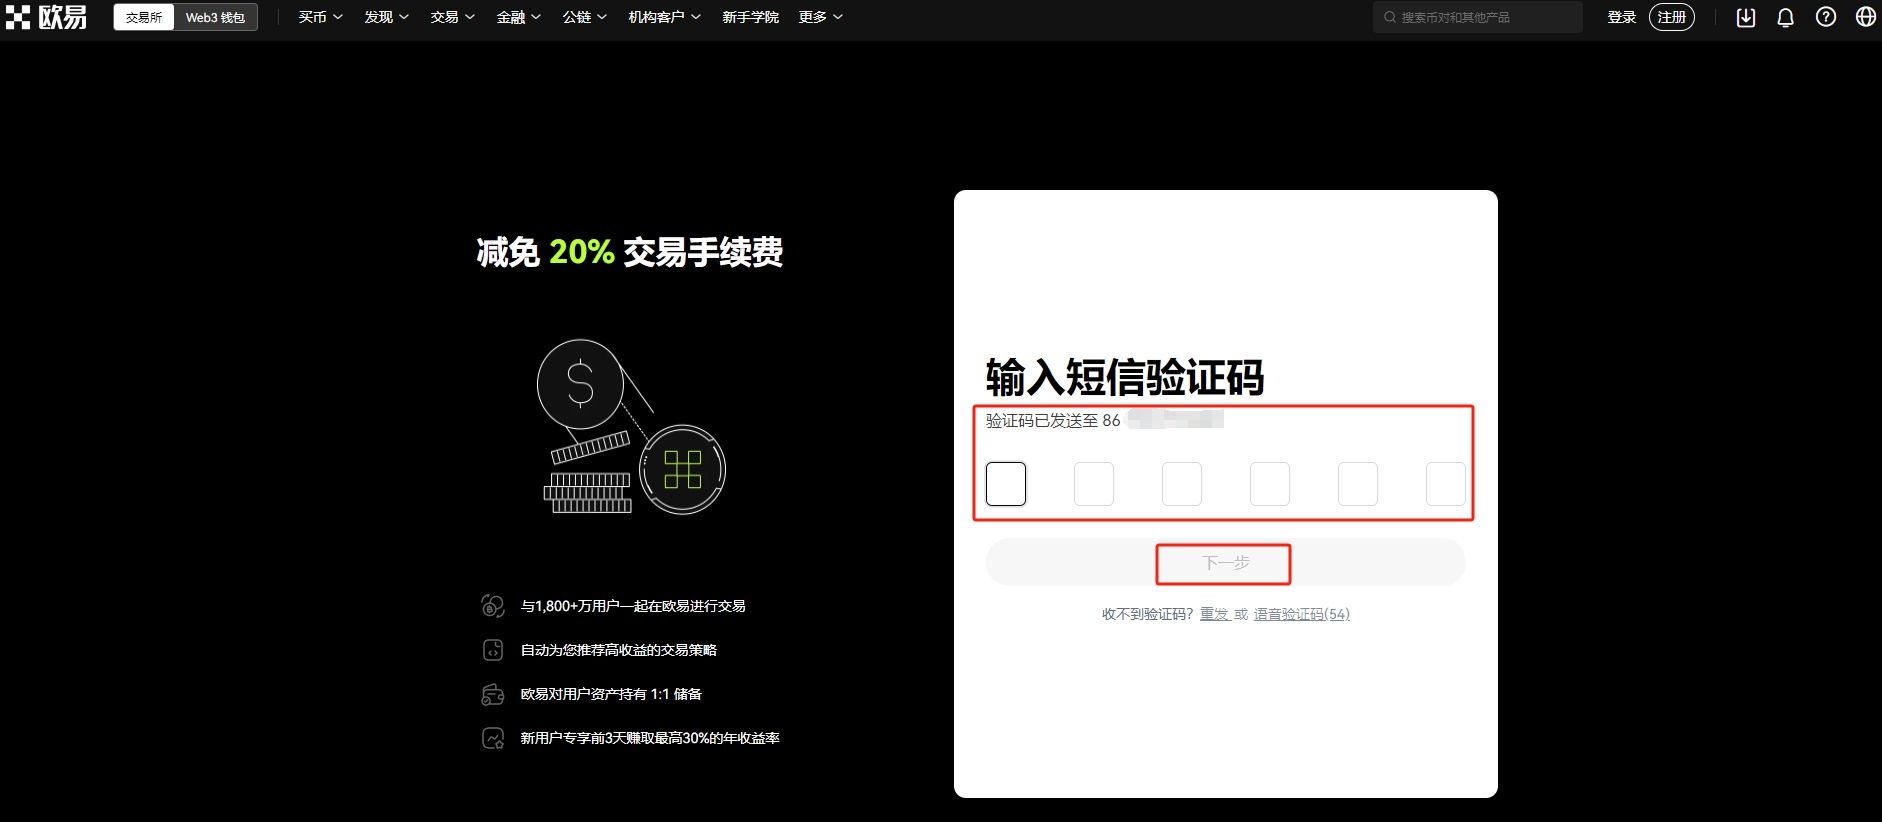Expand the 买币 dropdown menu
Screen dimensions: 1882x822
320,17
